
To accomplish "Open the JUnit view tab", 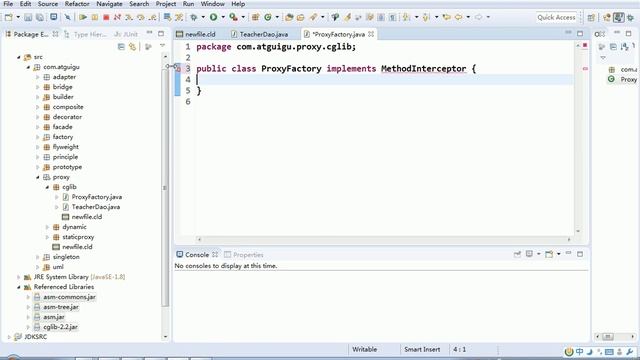I will click(x=126, y=34).
